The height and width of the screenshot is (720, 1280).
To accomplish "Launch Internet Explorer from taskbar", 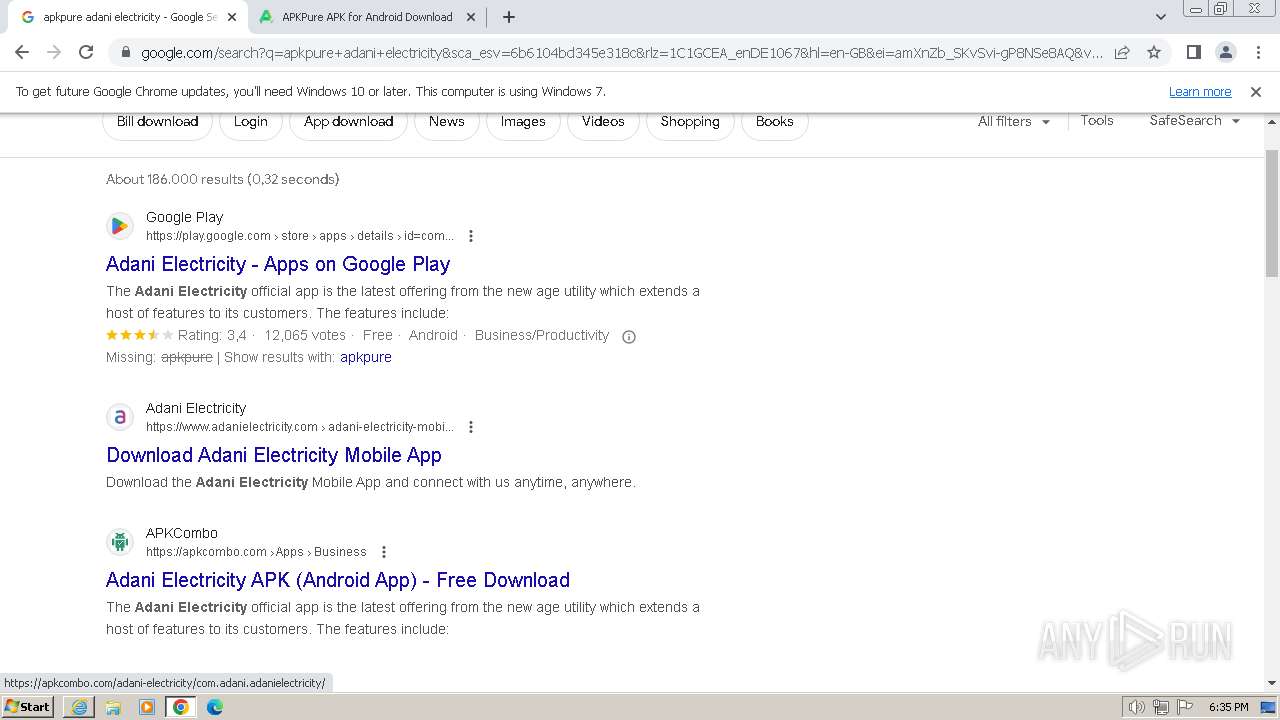I will (79, 707).
